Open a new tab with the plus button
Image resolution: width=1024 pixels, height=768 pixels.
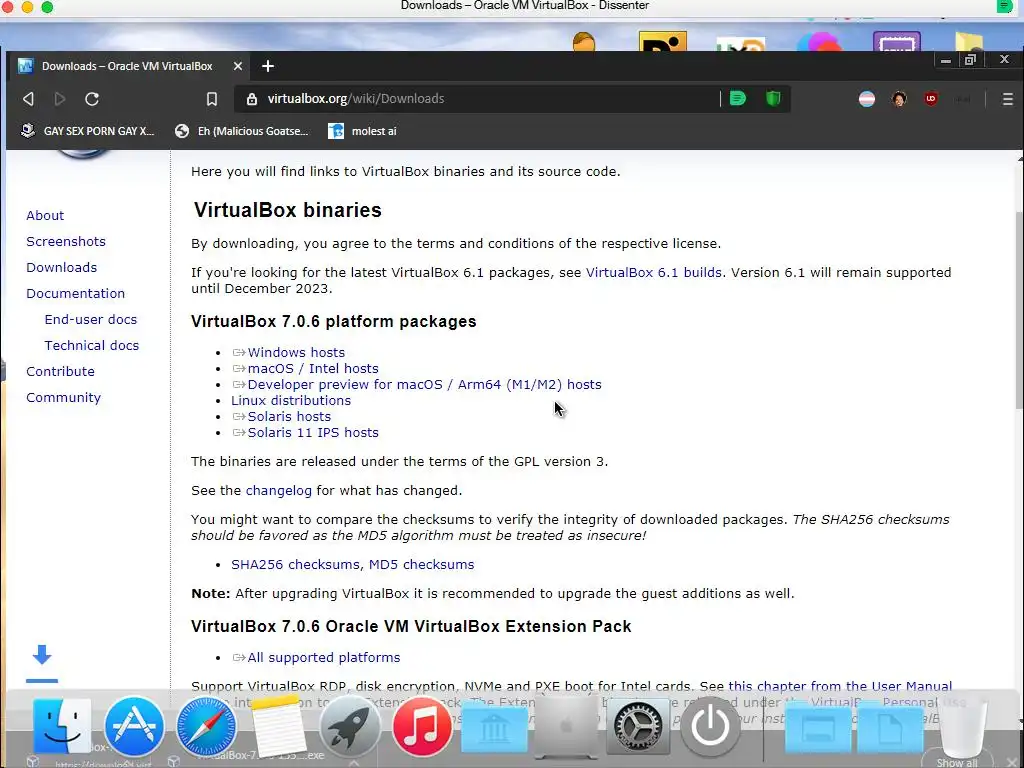pos(268,66)
